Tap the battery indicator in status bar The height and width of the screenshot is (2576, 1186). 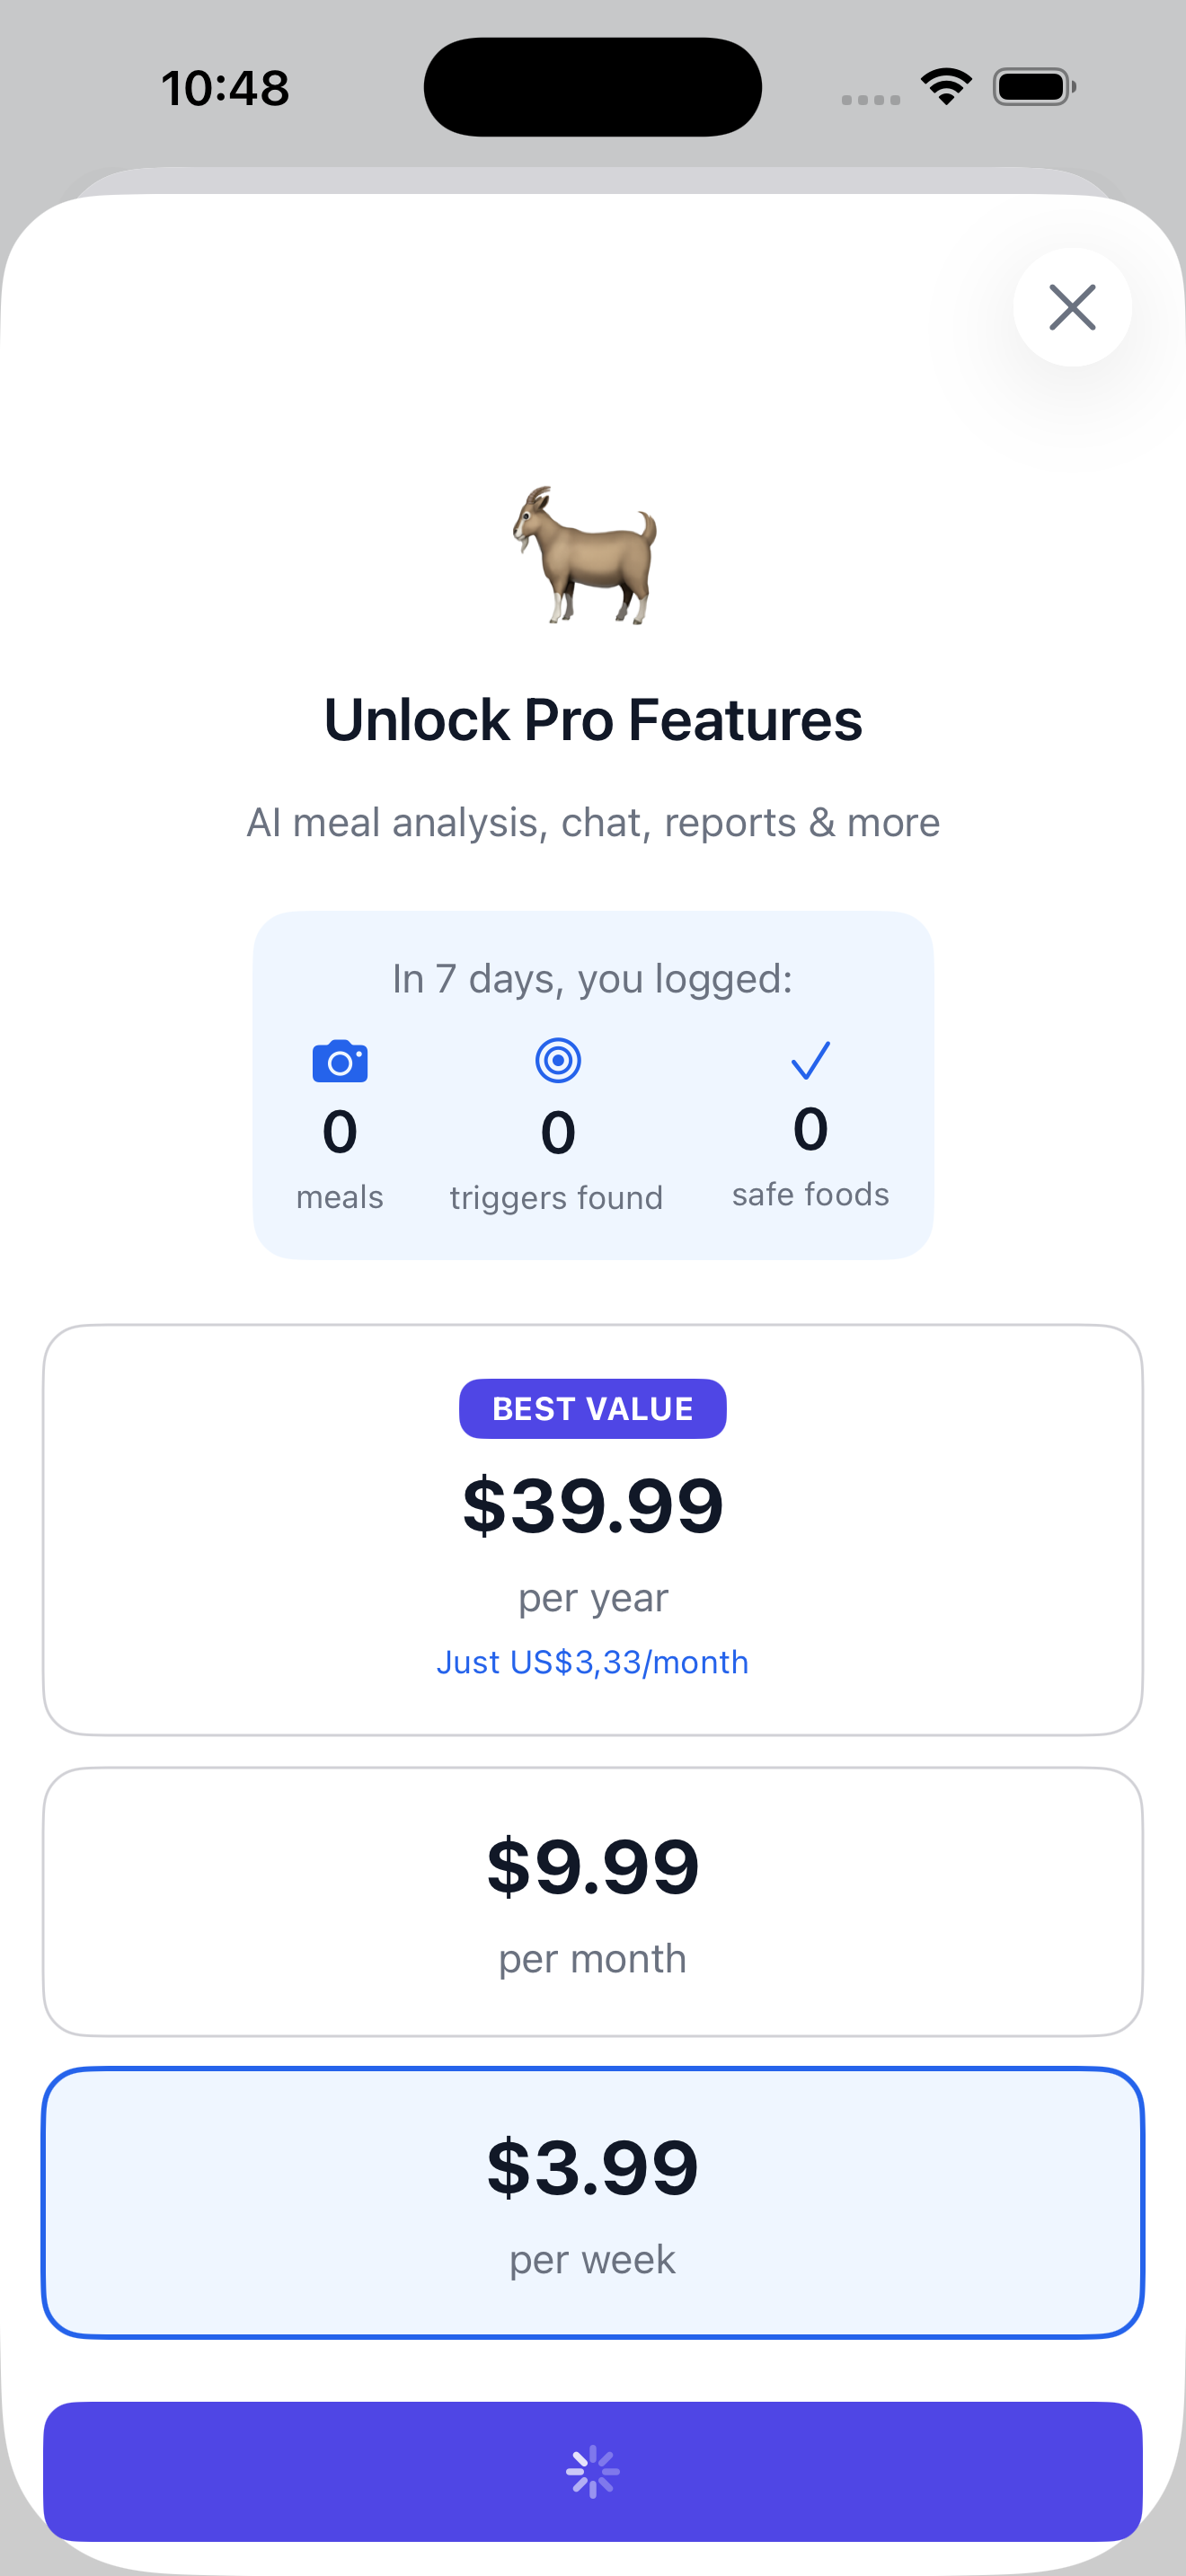pyautogui.click(x=1034, y=87)
